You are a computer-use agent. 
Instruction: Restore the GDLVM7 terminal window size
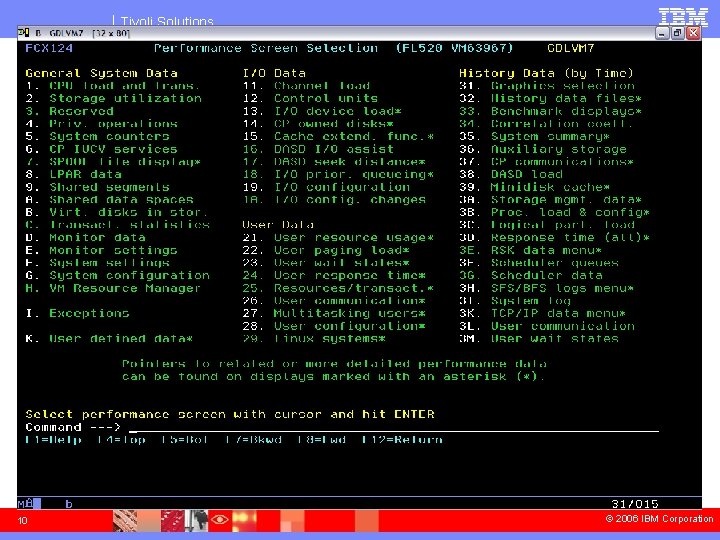point(677,33)
